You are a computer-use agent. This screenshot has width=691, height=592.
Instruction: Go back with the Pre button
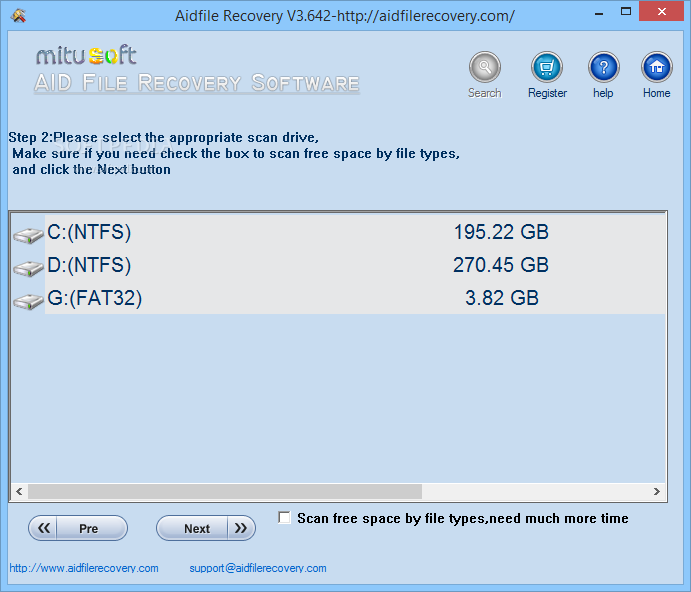click(x=78, y=528)
